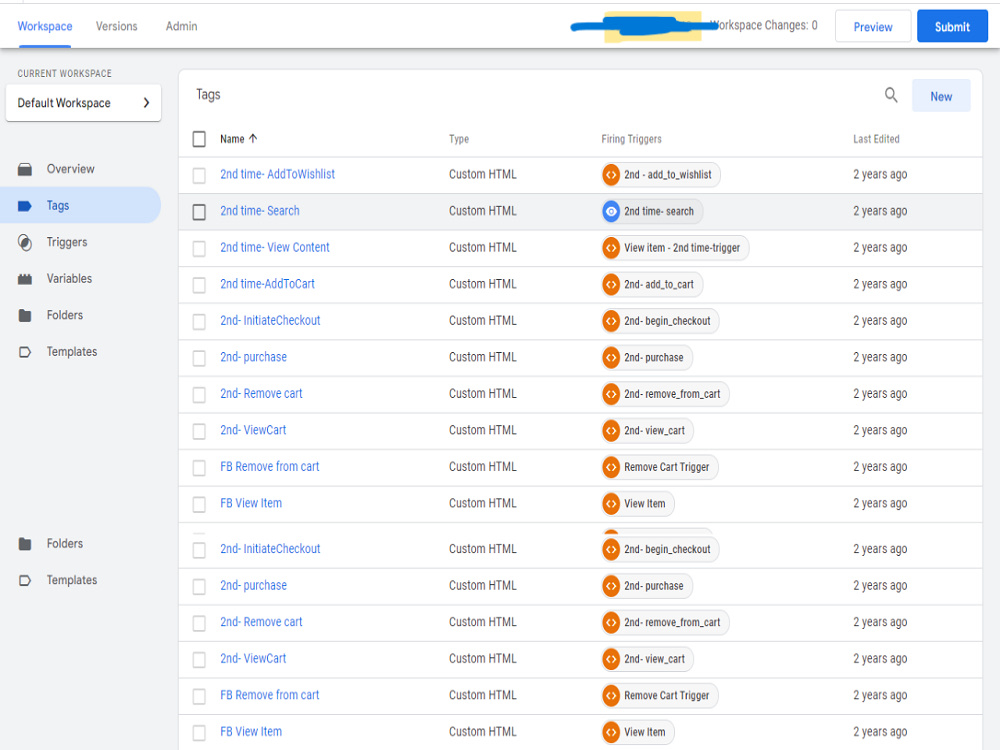Click the Type column header
This screenshot has height=750, width=1000.
pyautogui.click(x=459, y=139)
